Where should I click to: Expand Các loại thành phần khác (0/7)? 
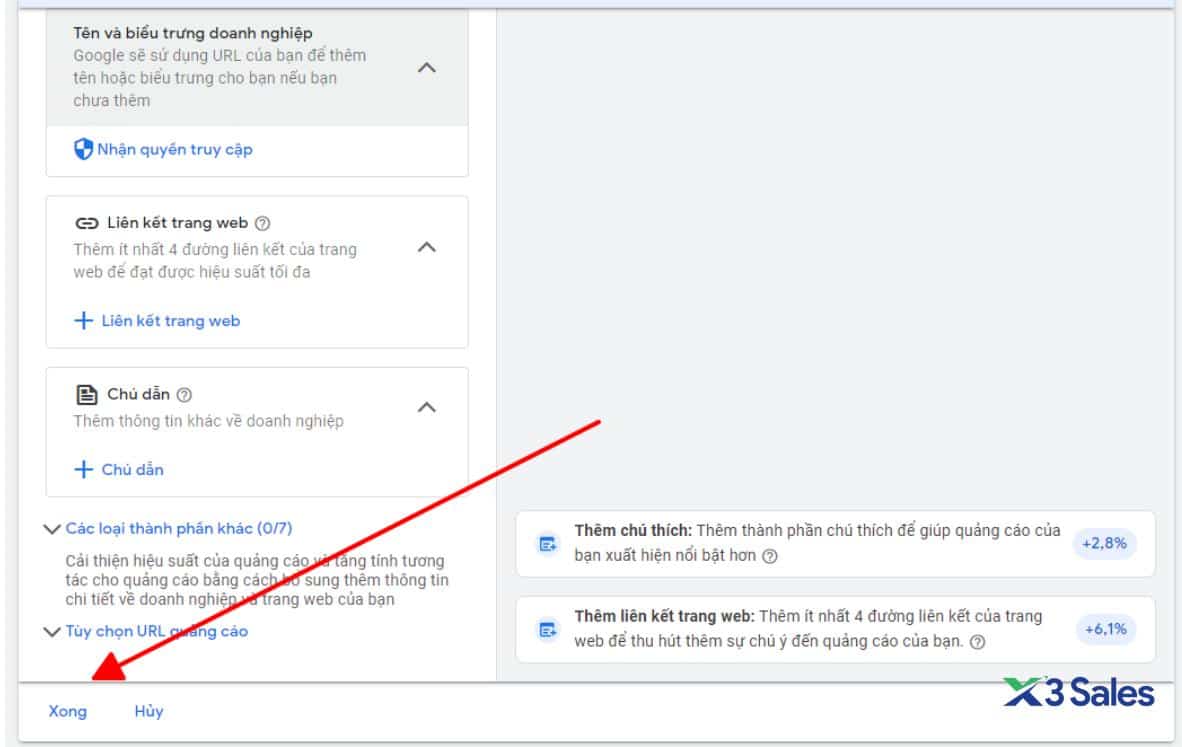[179, 528]
